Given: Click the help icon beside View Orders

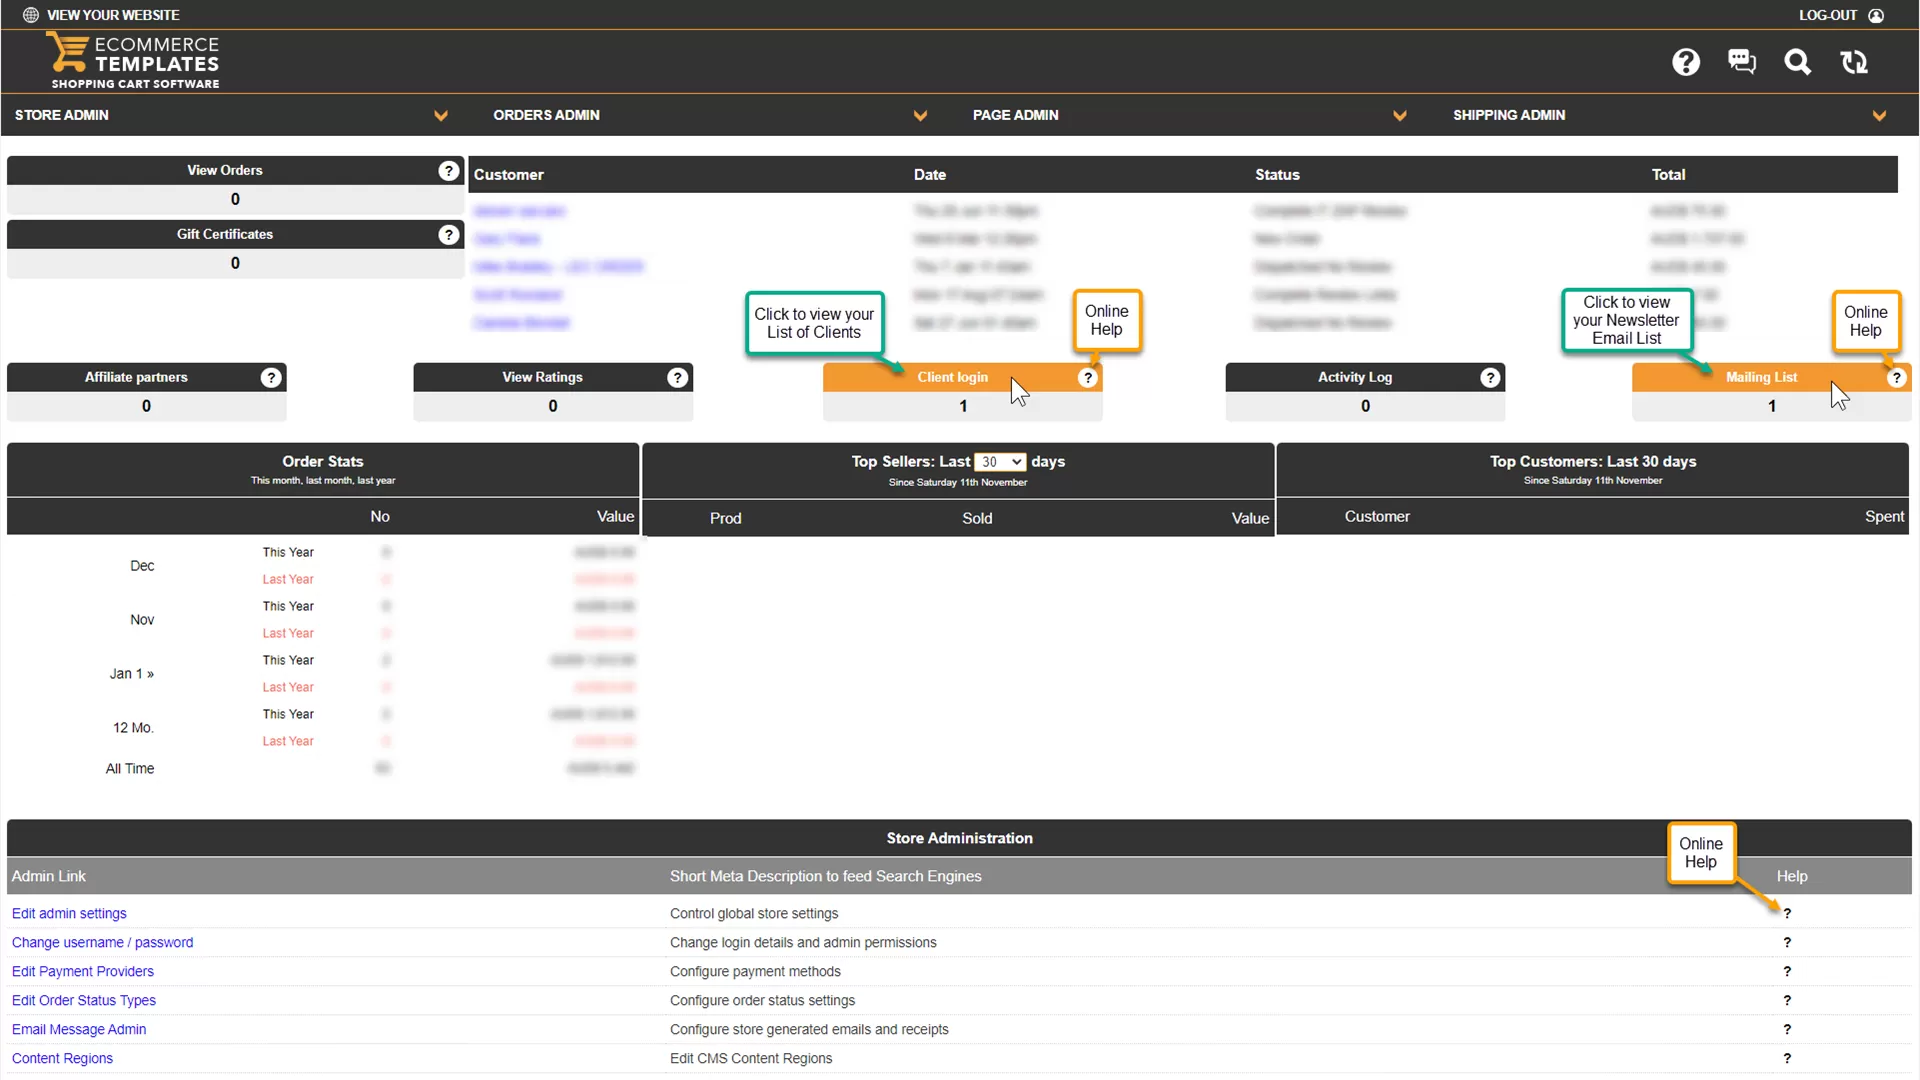Looking at the screenshot, I should tap(449, 171).
